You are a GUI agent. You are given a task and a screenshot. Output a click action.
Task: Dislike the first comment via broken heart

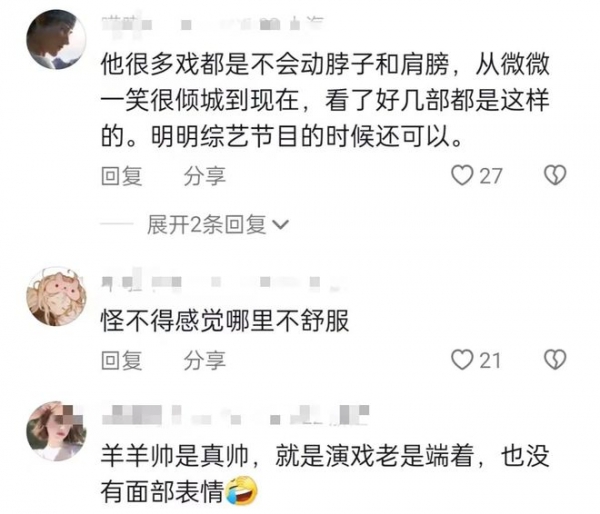pyautogui.click(x=555, y=176)
